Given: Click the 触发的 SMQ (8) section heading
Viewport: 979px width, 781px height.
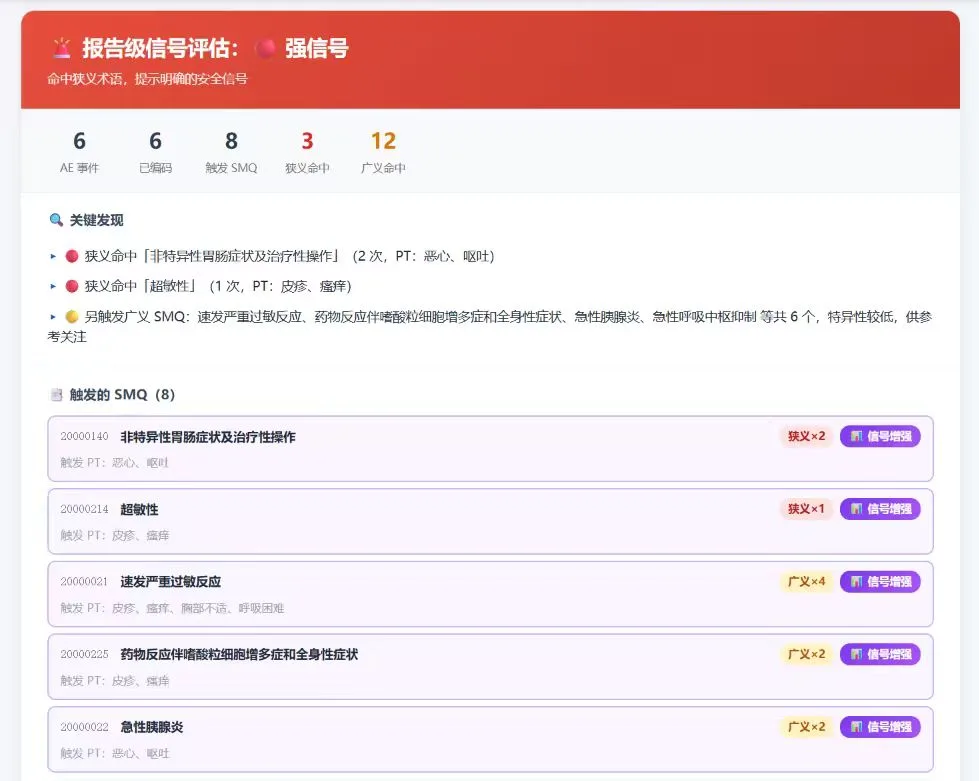Looking at the screenshot, I should pyautogui.click(x=122, y=395).
